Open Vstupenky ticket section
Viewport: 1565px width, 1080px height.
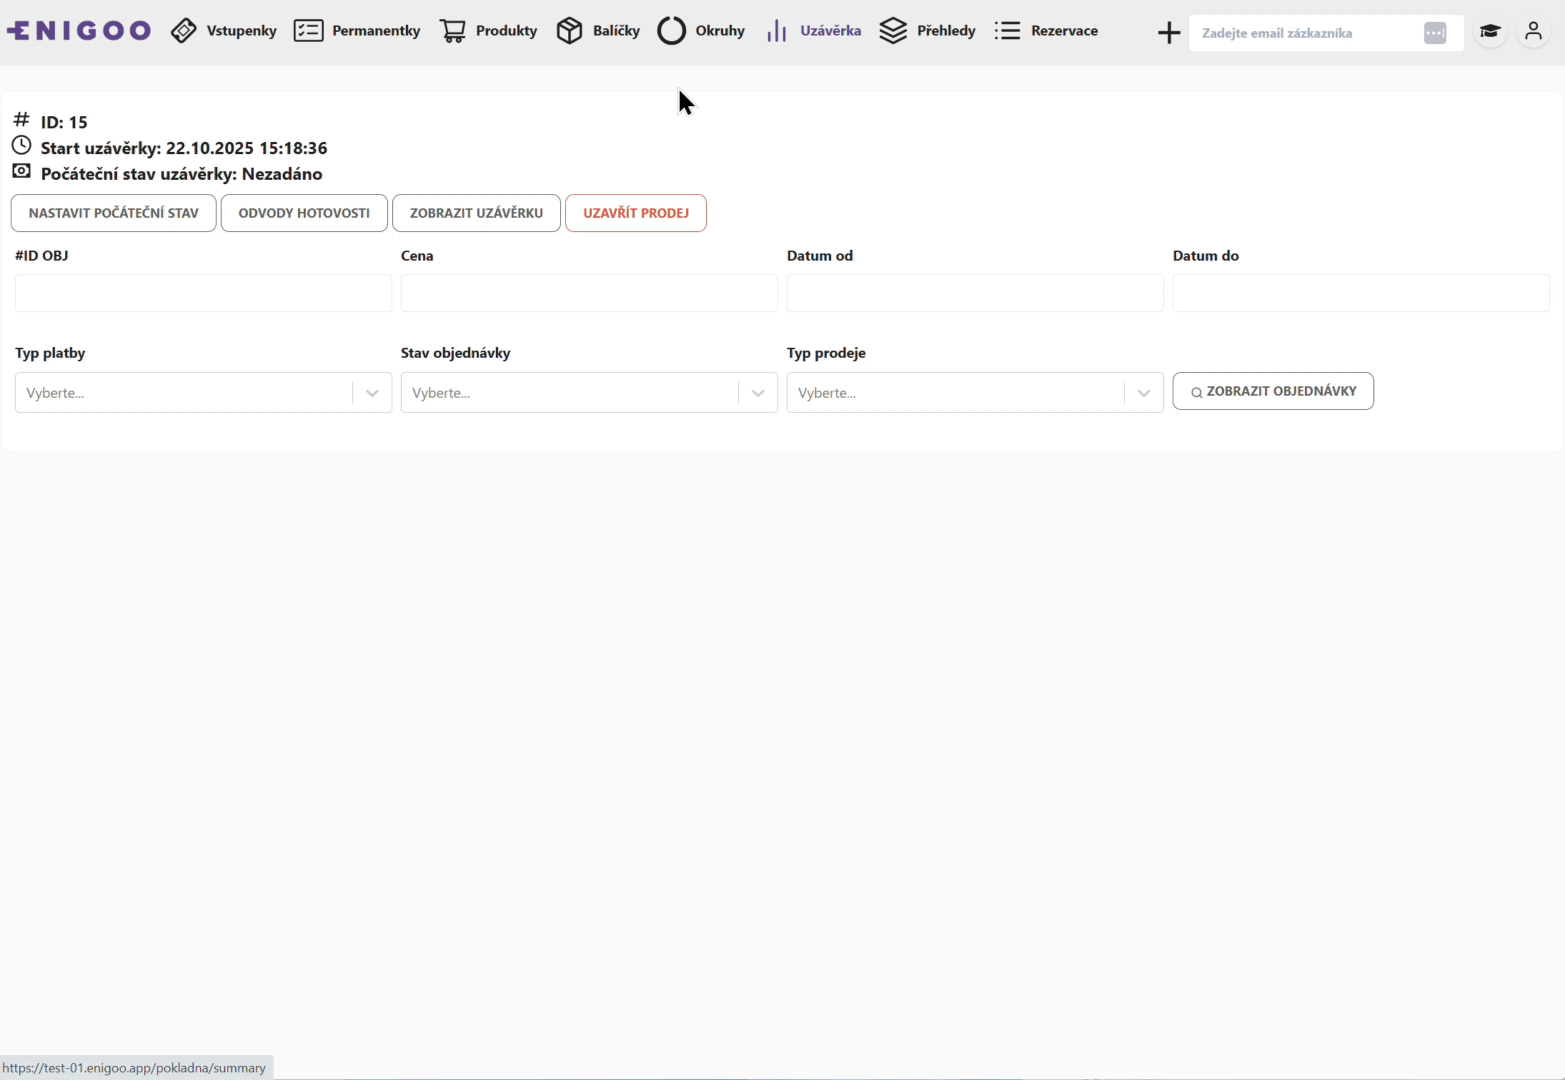[x=224, y=31]
